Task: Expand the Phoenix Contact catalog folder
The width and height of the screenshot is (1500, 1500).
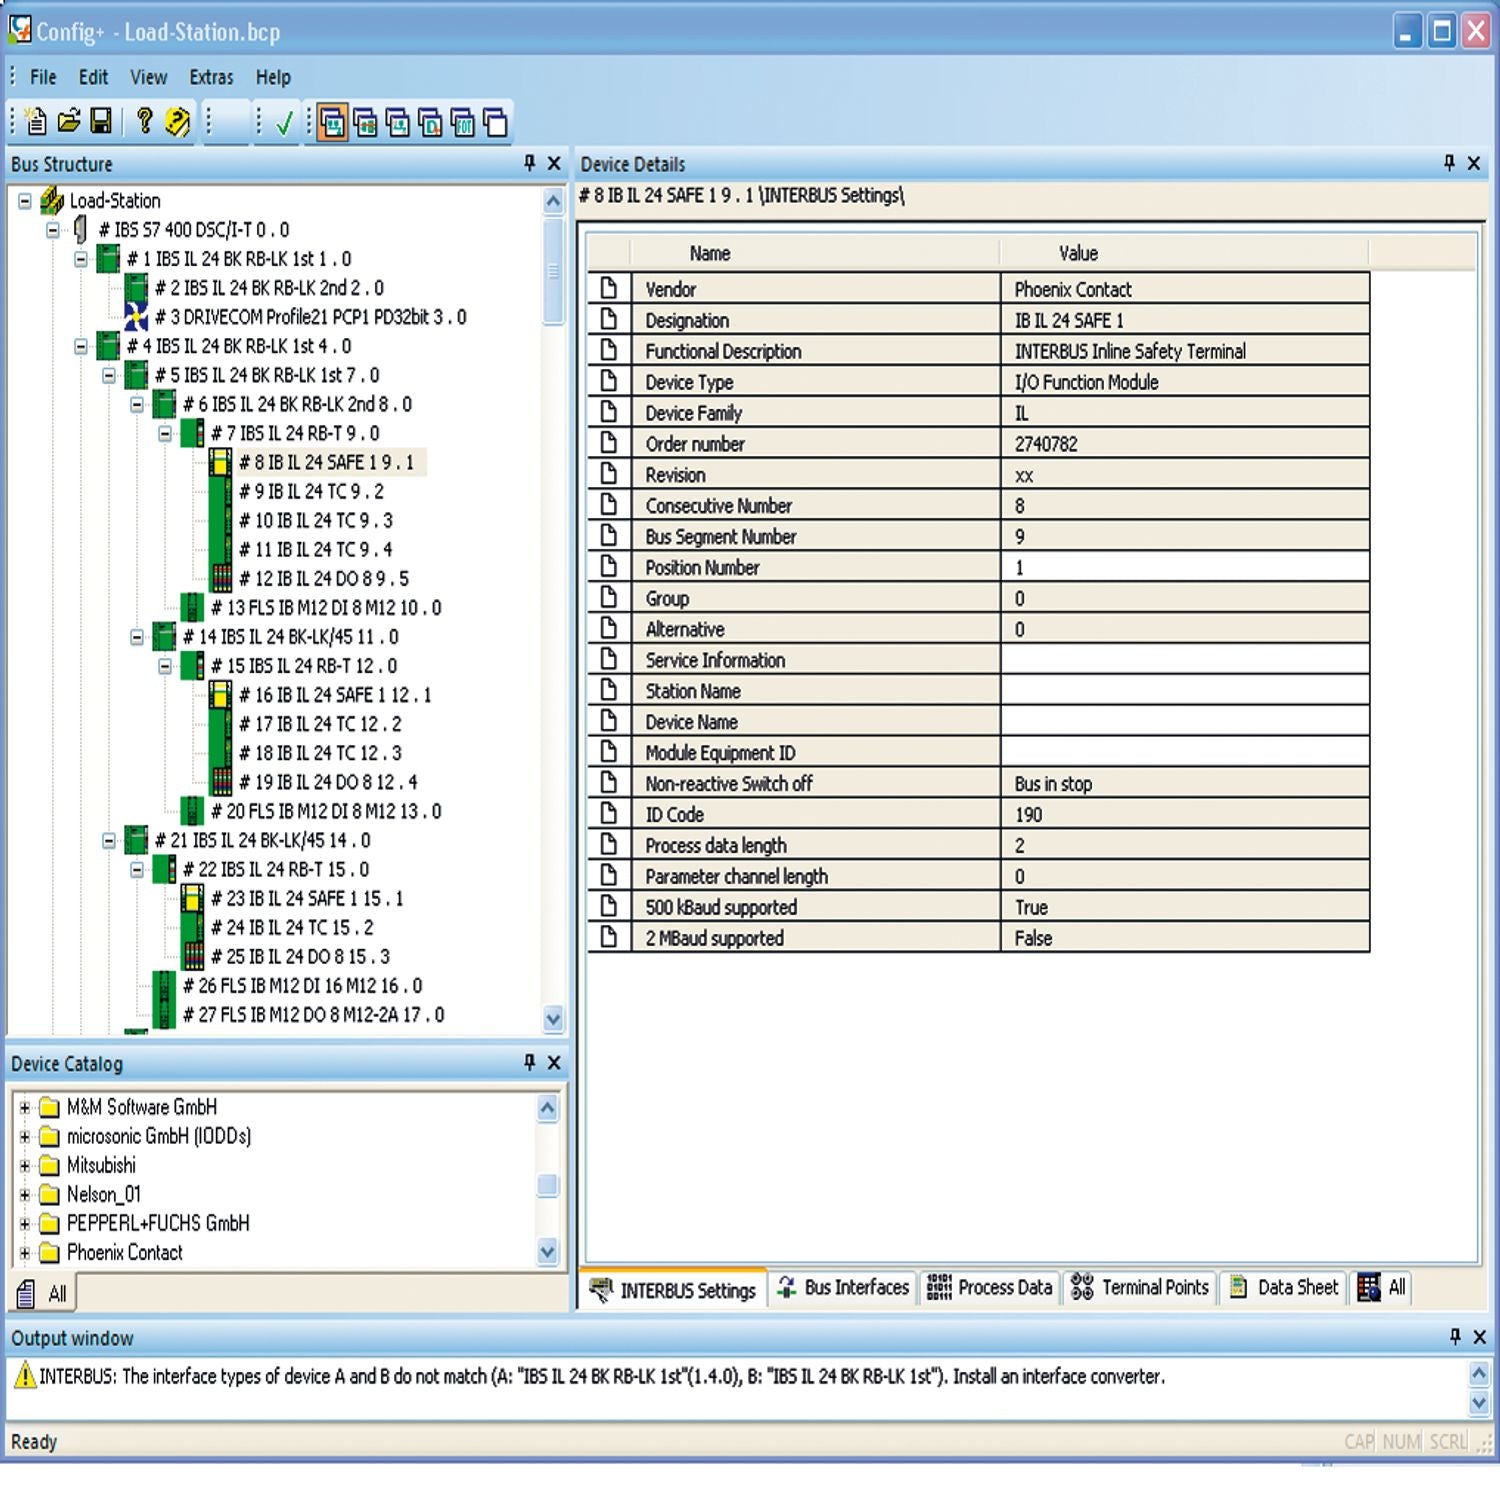Action: coord(25,1252)
